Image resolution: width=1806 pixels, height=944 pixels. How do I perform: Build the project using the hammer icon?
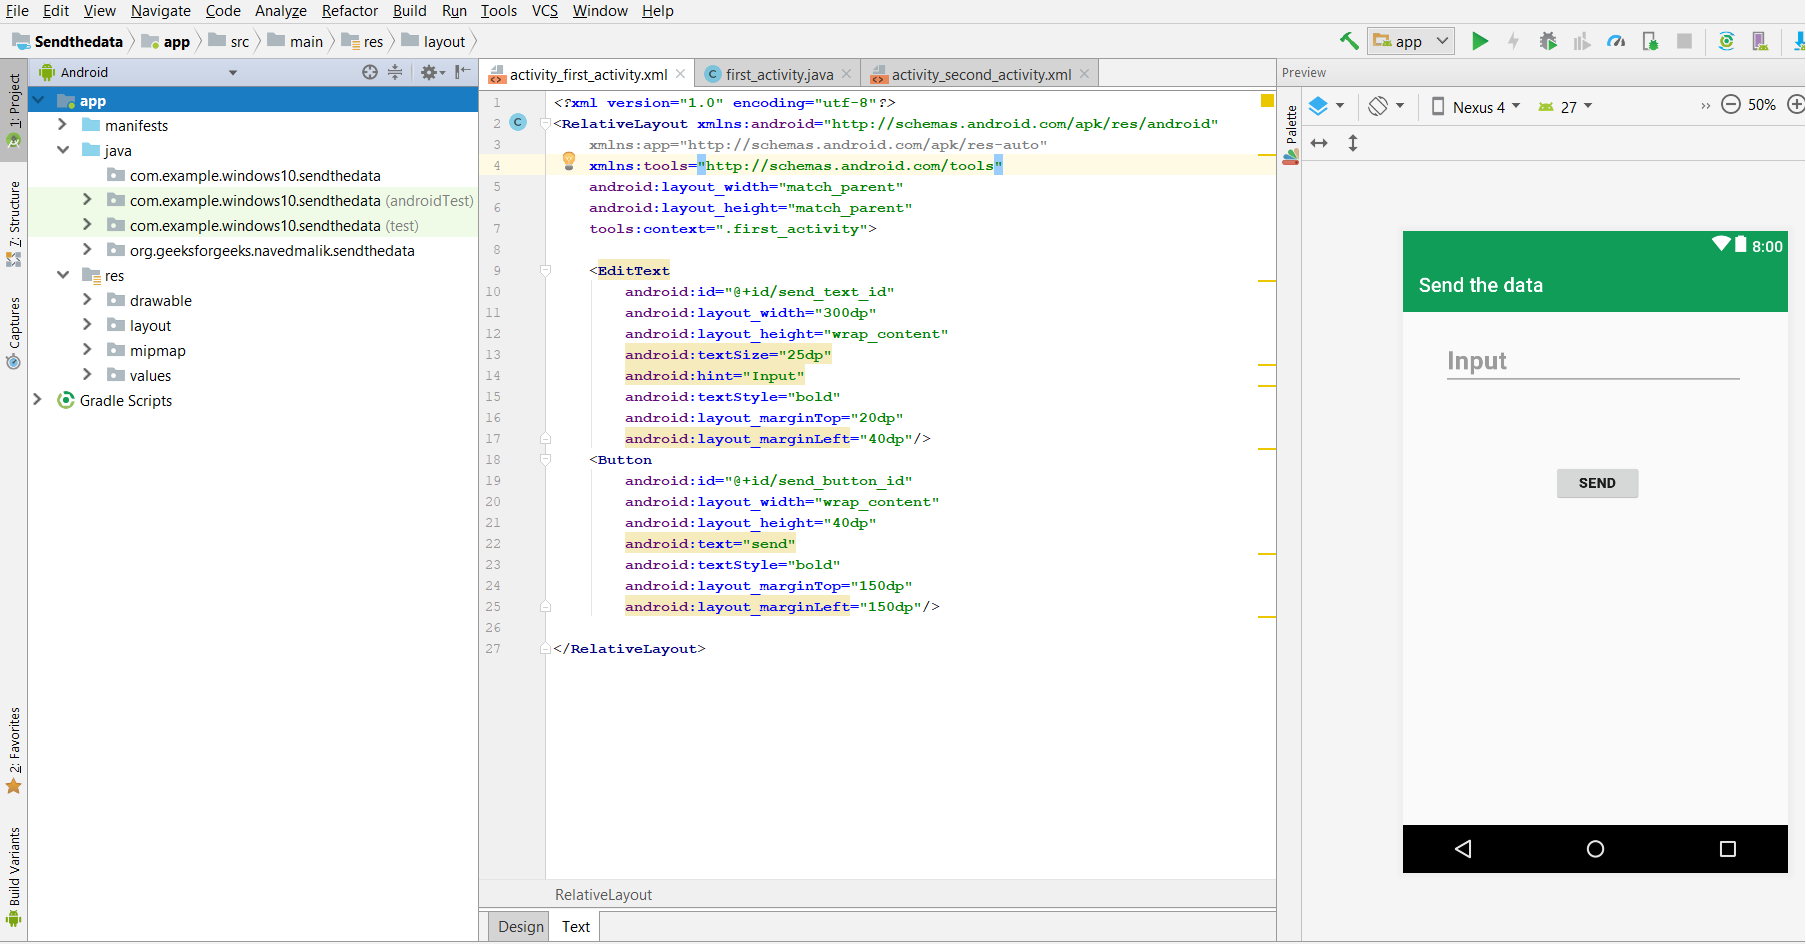point(1349,41)
